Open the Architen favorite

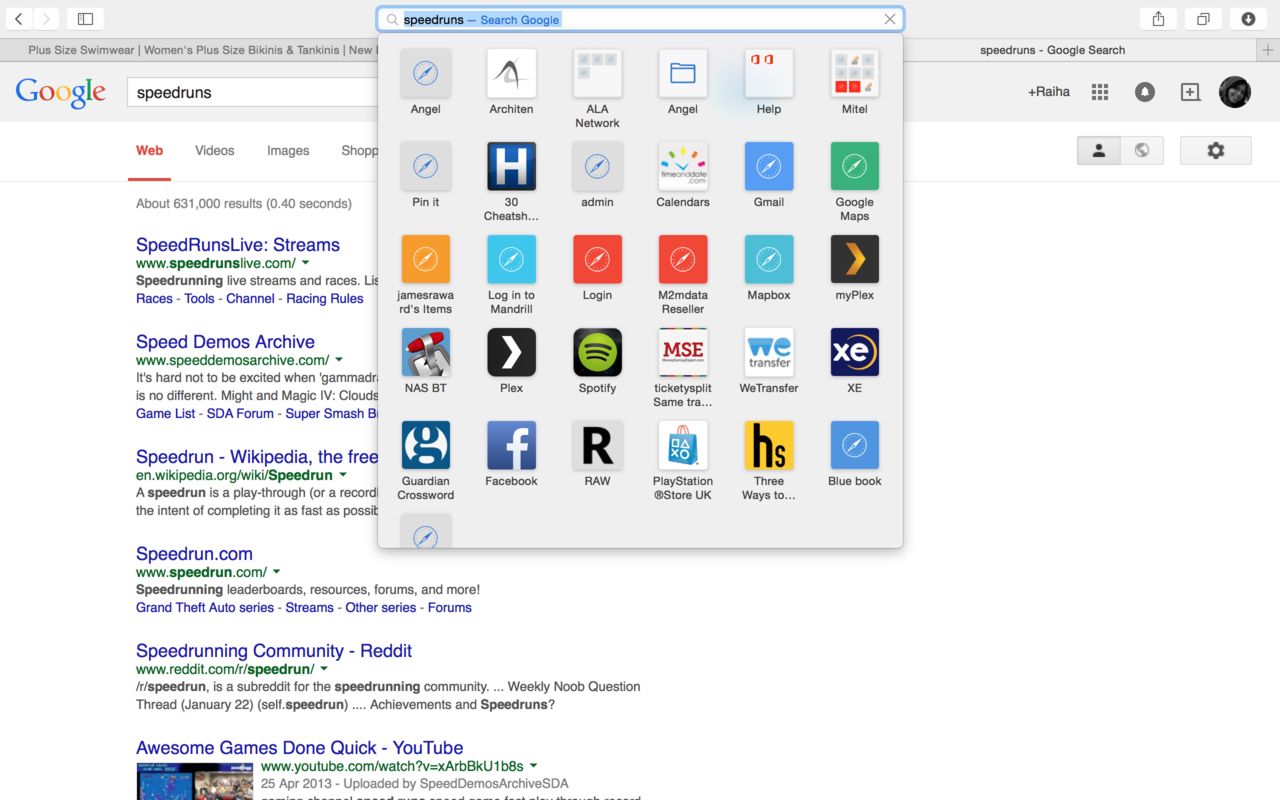click(511, 74)
